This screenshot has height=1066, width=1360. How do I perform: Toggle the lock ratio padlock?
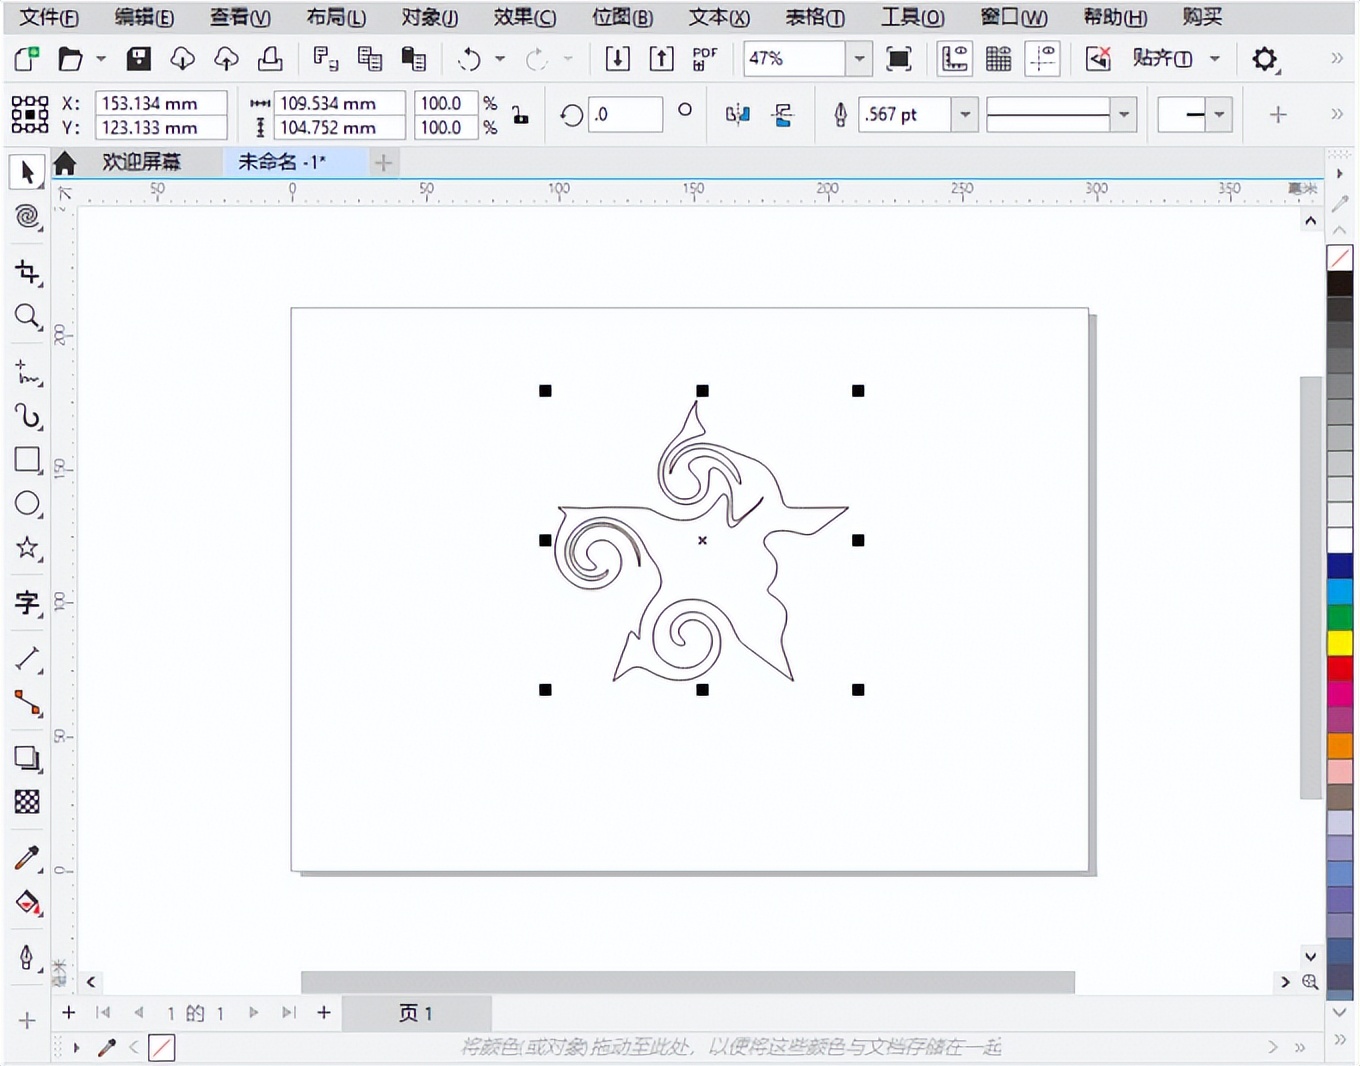tap(520, 115)
